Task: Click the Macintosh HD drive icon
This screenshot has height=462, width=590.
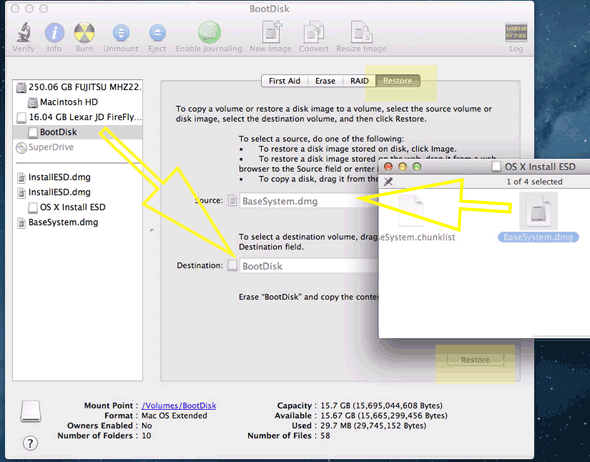Action: pos(33,102)
